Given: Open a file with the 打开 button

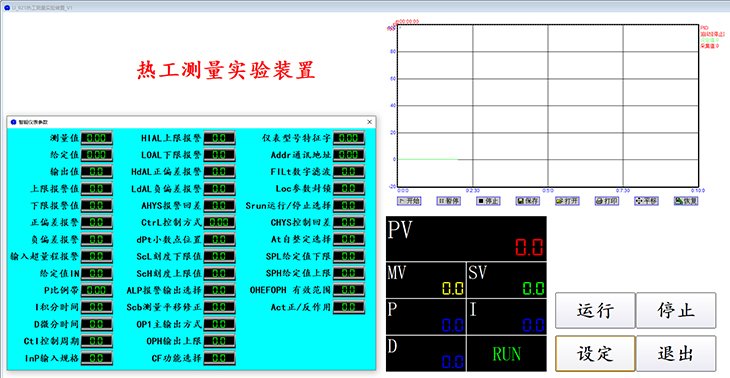Looking at the screenshot, I should pyautogui.click(x=567, y=201).
